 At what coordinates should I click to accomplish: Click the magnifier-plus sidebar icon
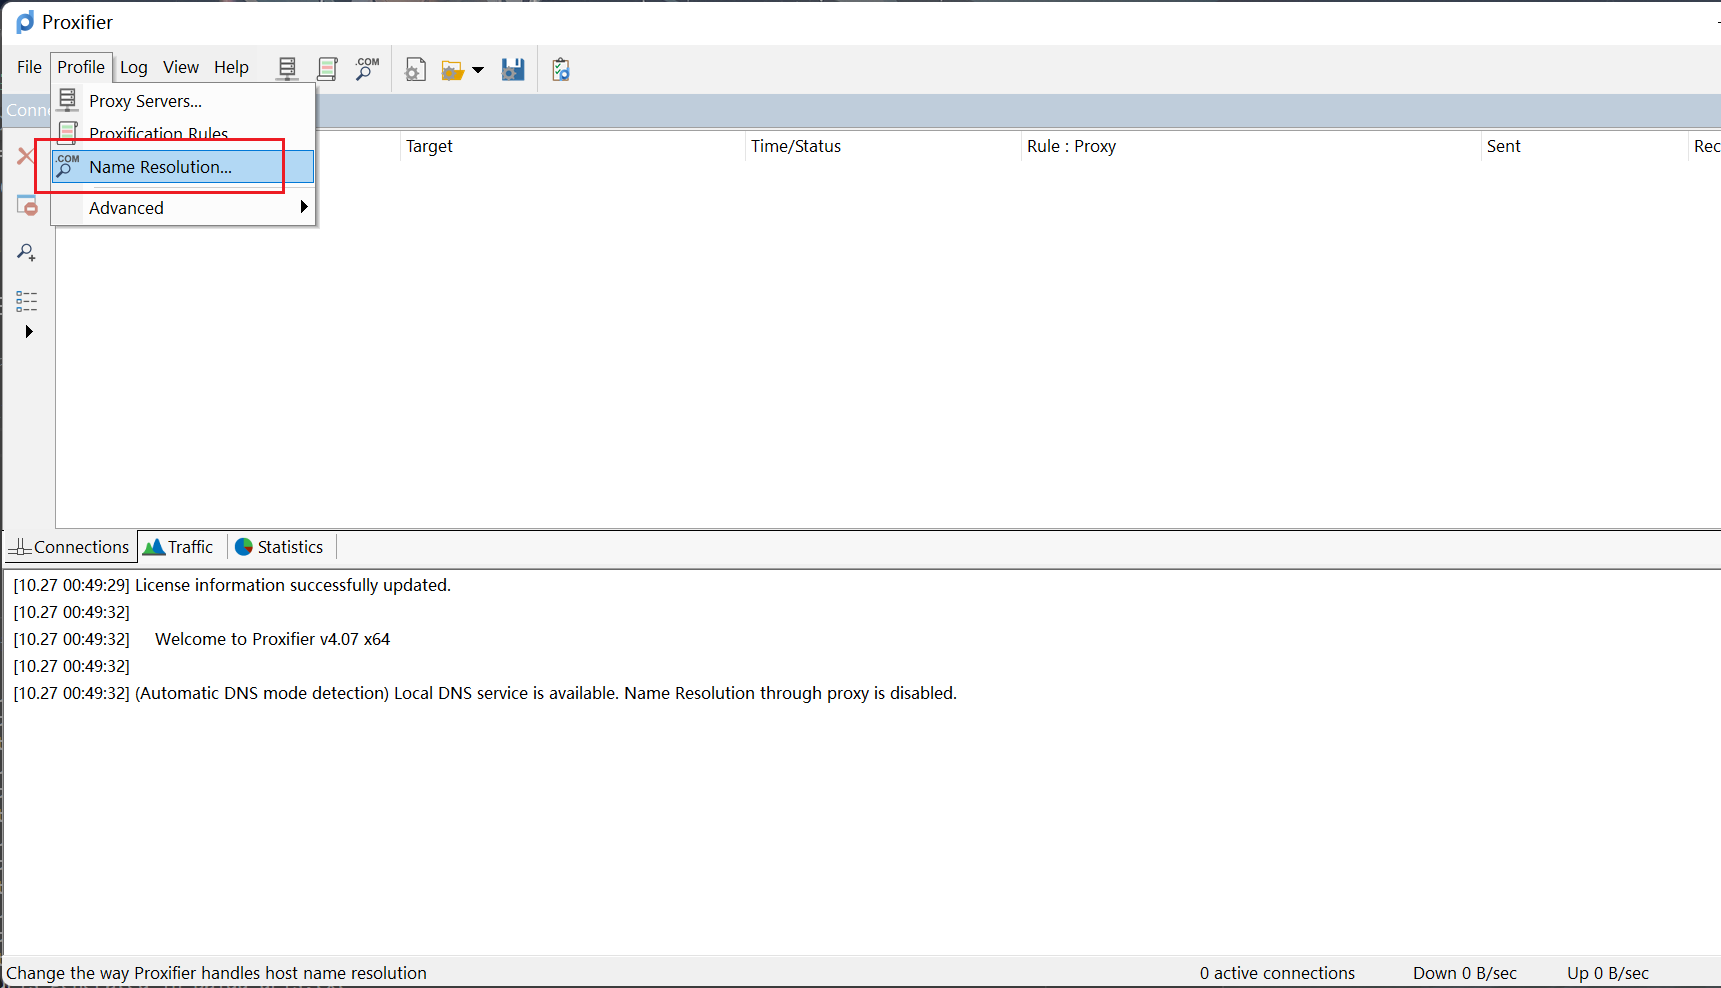[27, 253]
